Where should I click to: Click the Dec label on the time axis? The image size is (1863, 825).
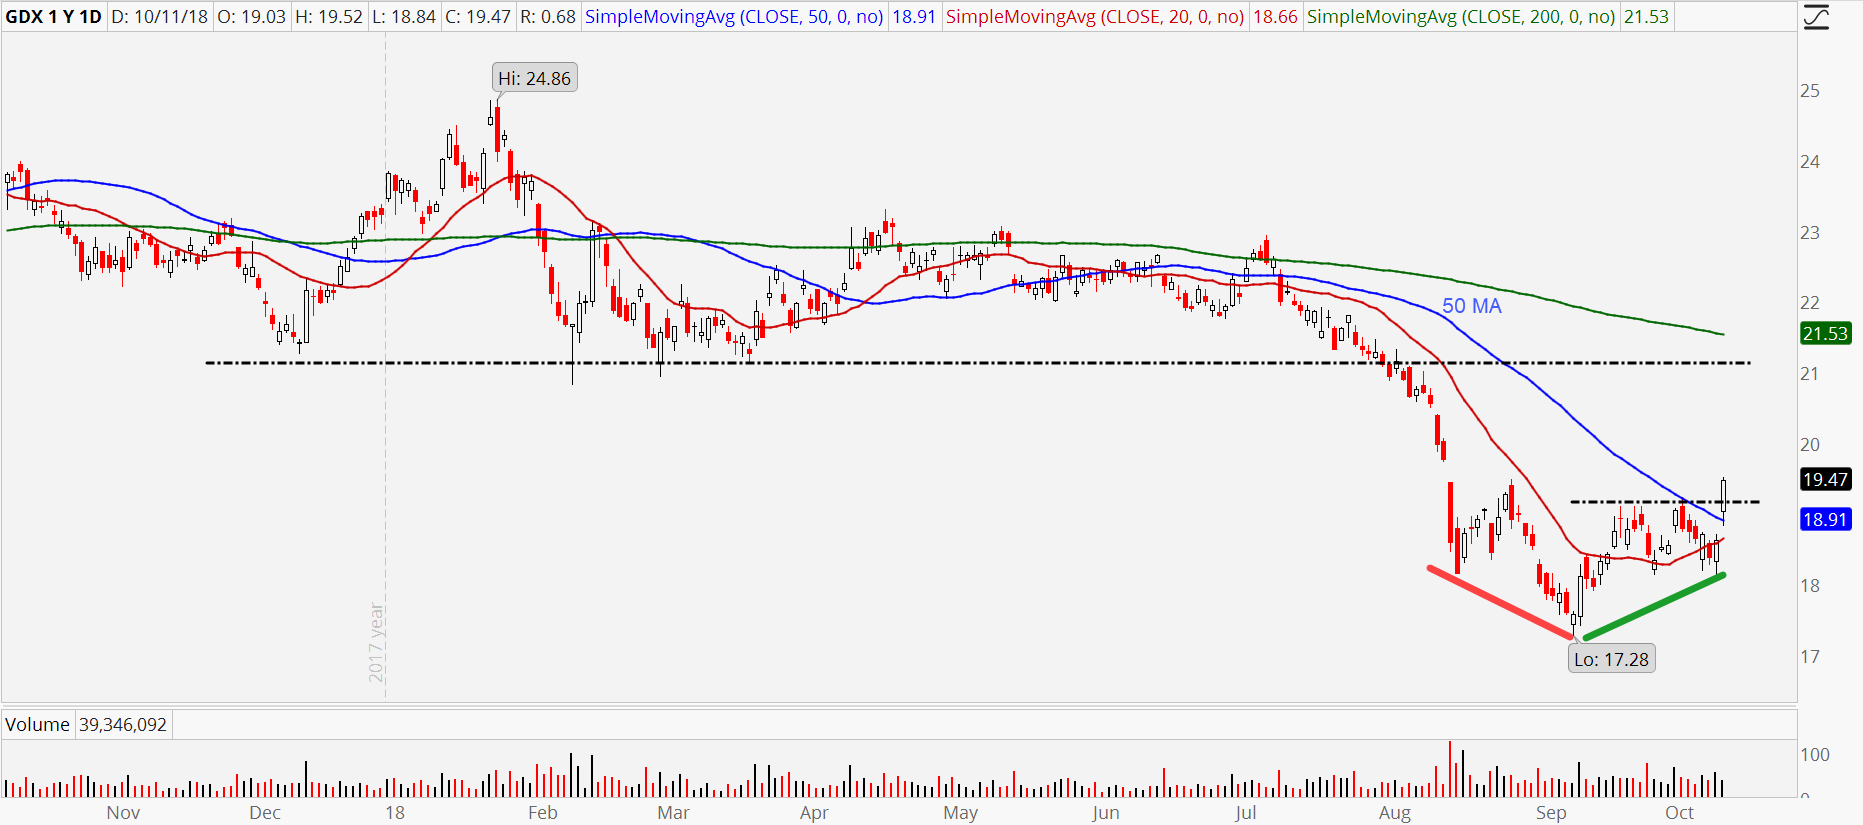(x=265, y=813)
